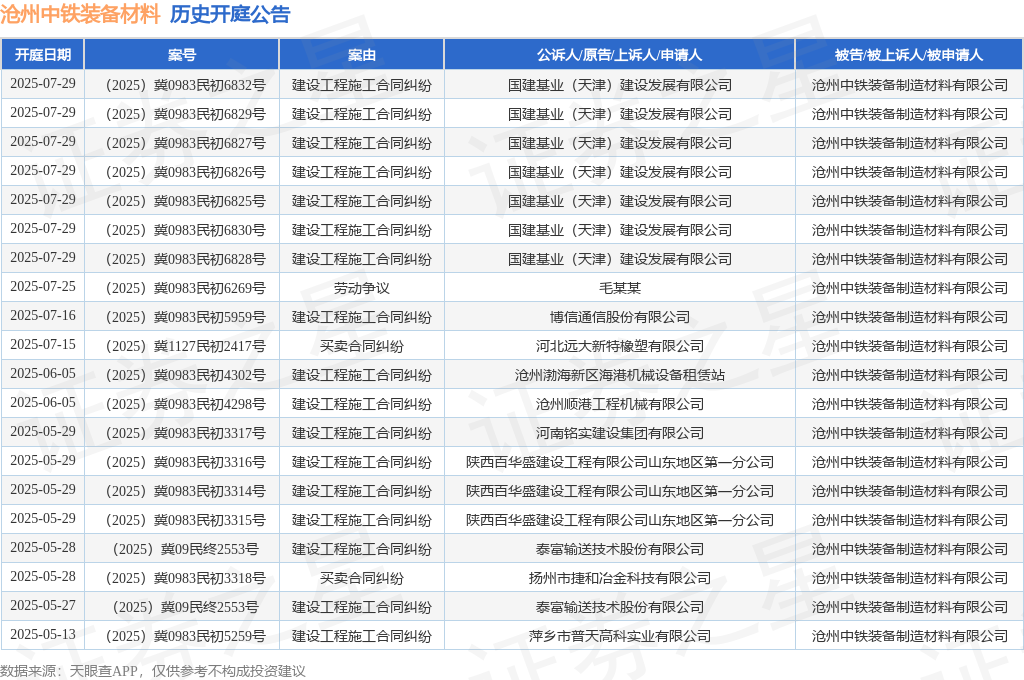Click plaintiff 扬州市捷和冶金科技有限公司
The width and height of the screenshot is (1024, 680).
coord(620,578)
